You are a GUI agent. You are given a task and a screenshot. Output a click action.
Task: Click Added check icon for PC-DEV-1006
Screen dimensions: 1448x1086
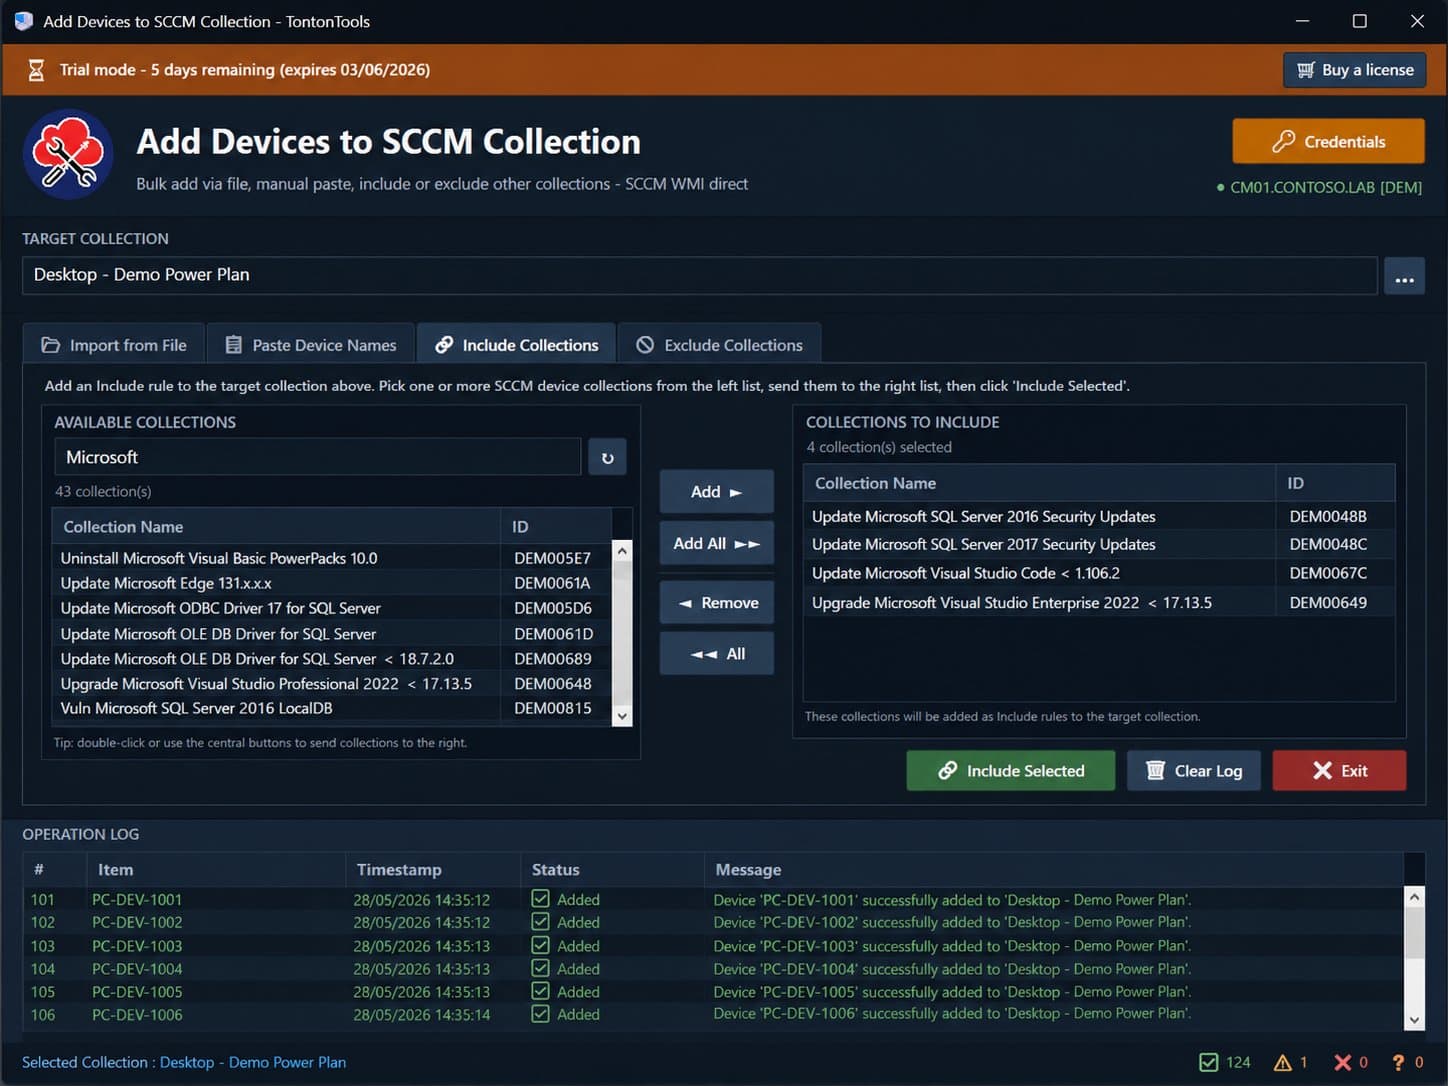(541, 1014)
